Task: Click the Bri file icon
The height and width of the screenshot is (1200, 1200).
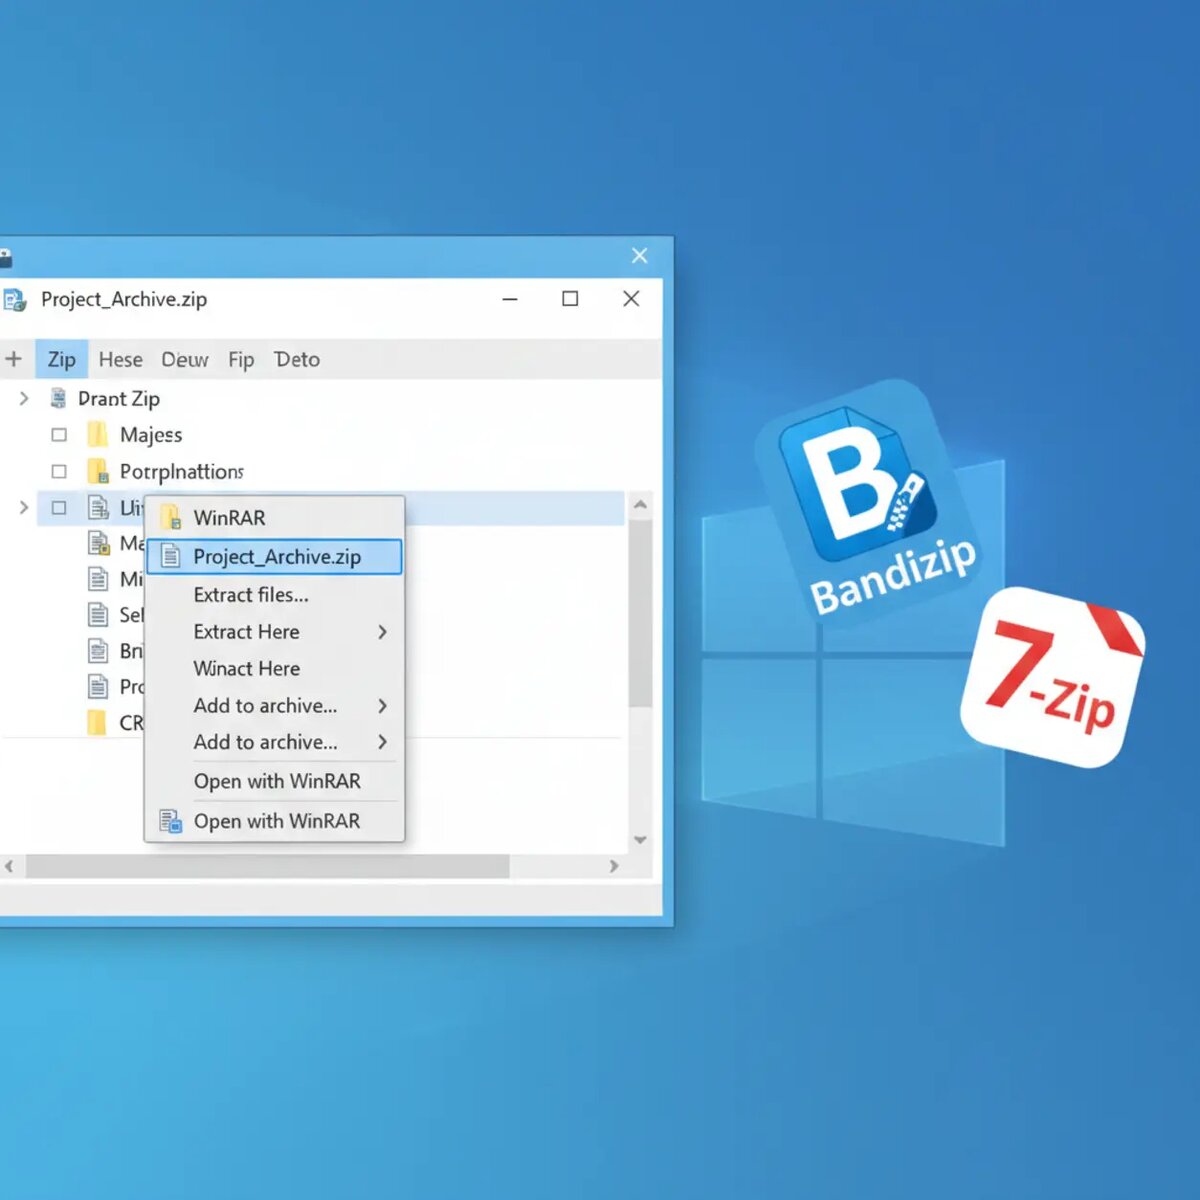Action: (x=98, y=651)
